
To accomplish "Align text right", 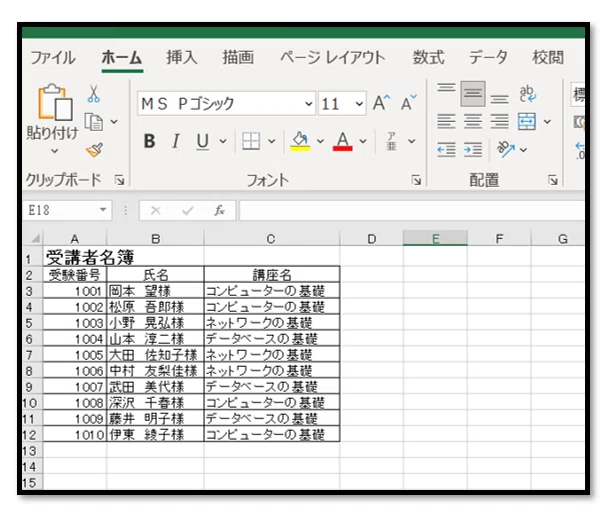I will tap(500, 122).
